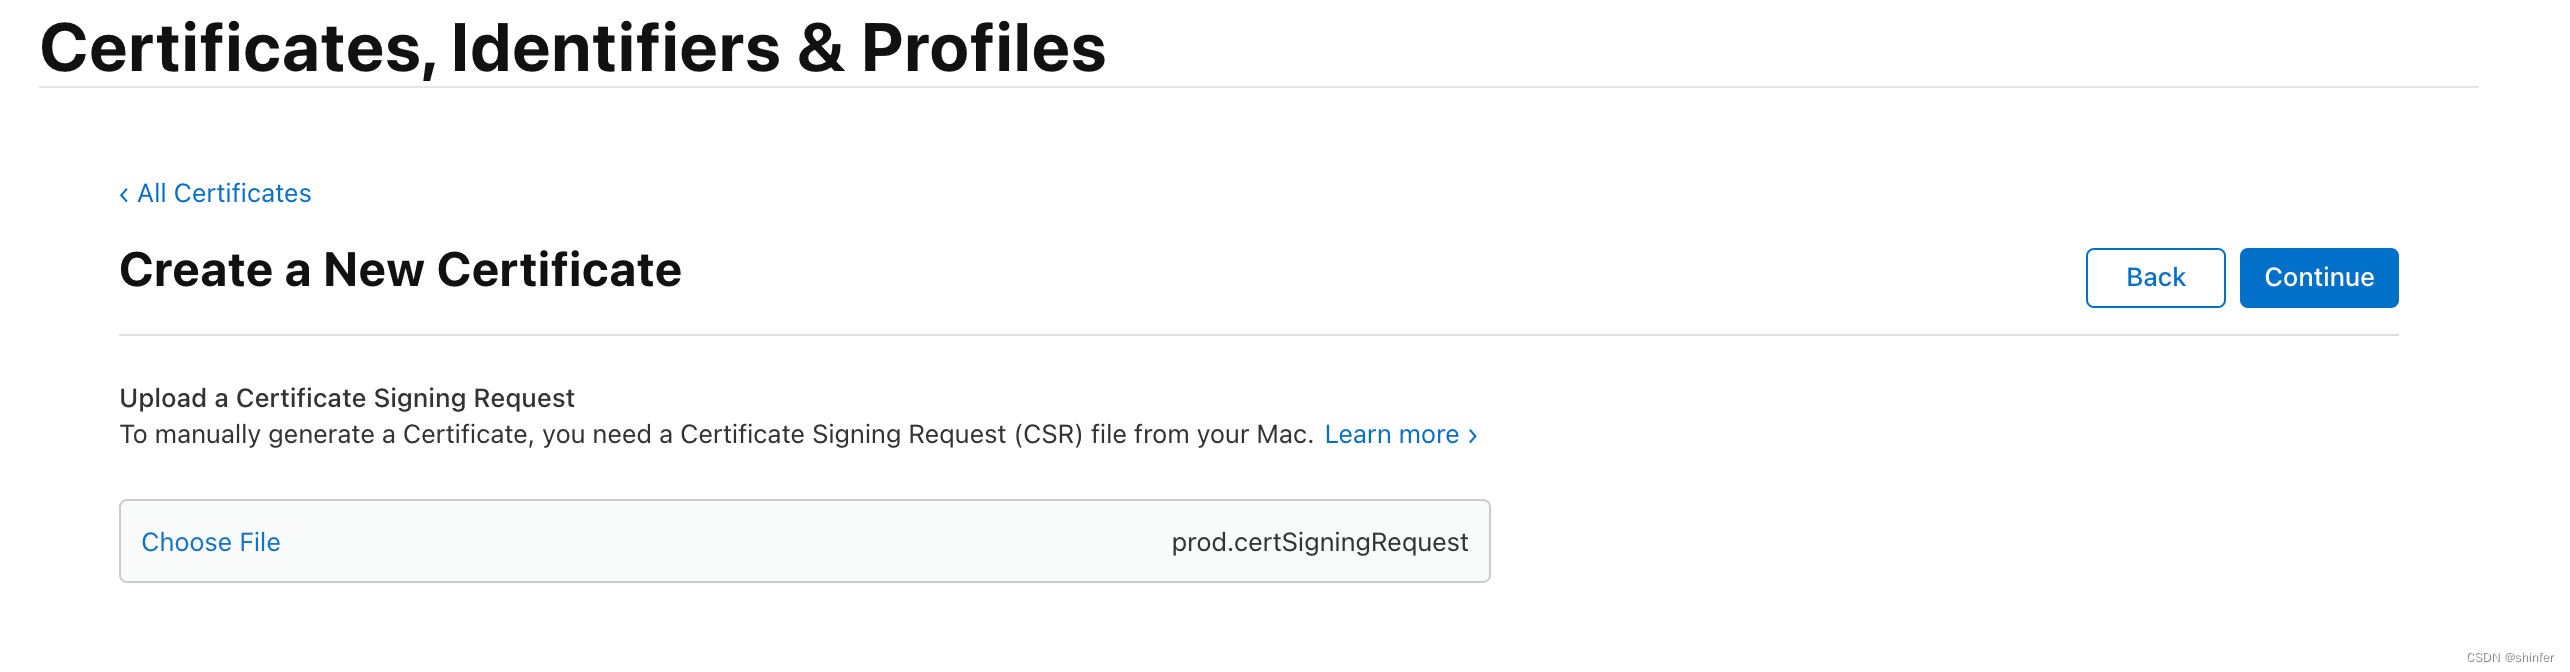The height and width of the screenshot is (672, 2570).
Task: Click the Back button
Action: 2155,277
